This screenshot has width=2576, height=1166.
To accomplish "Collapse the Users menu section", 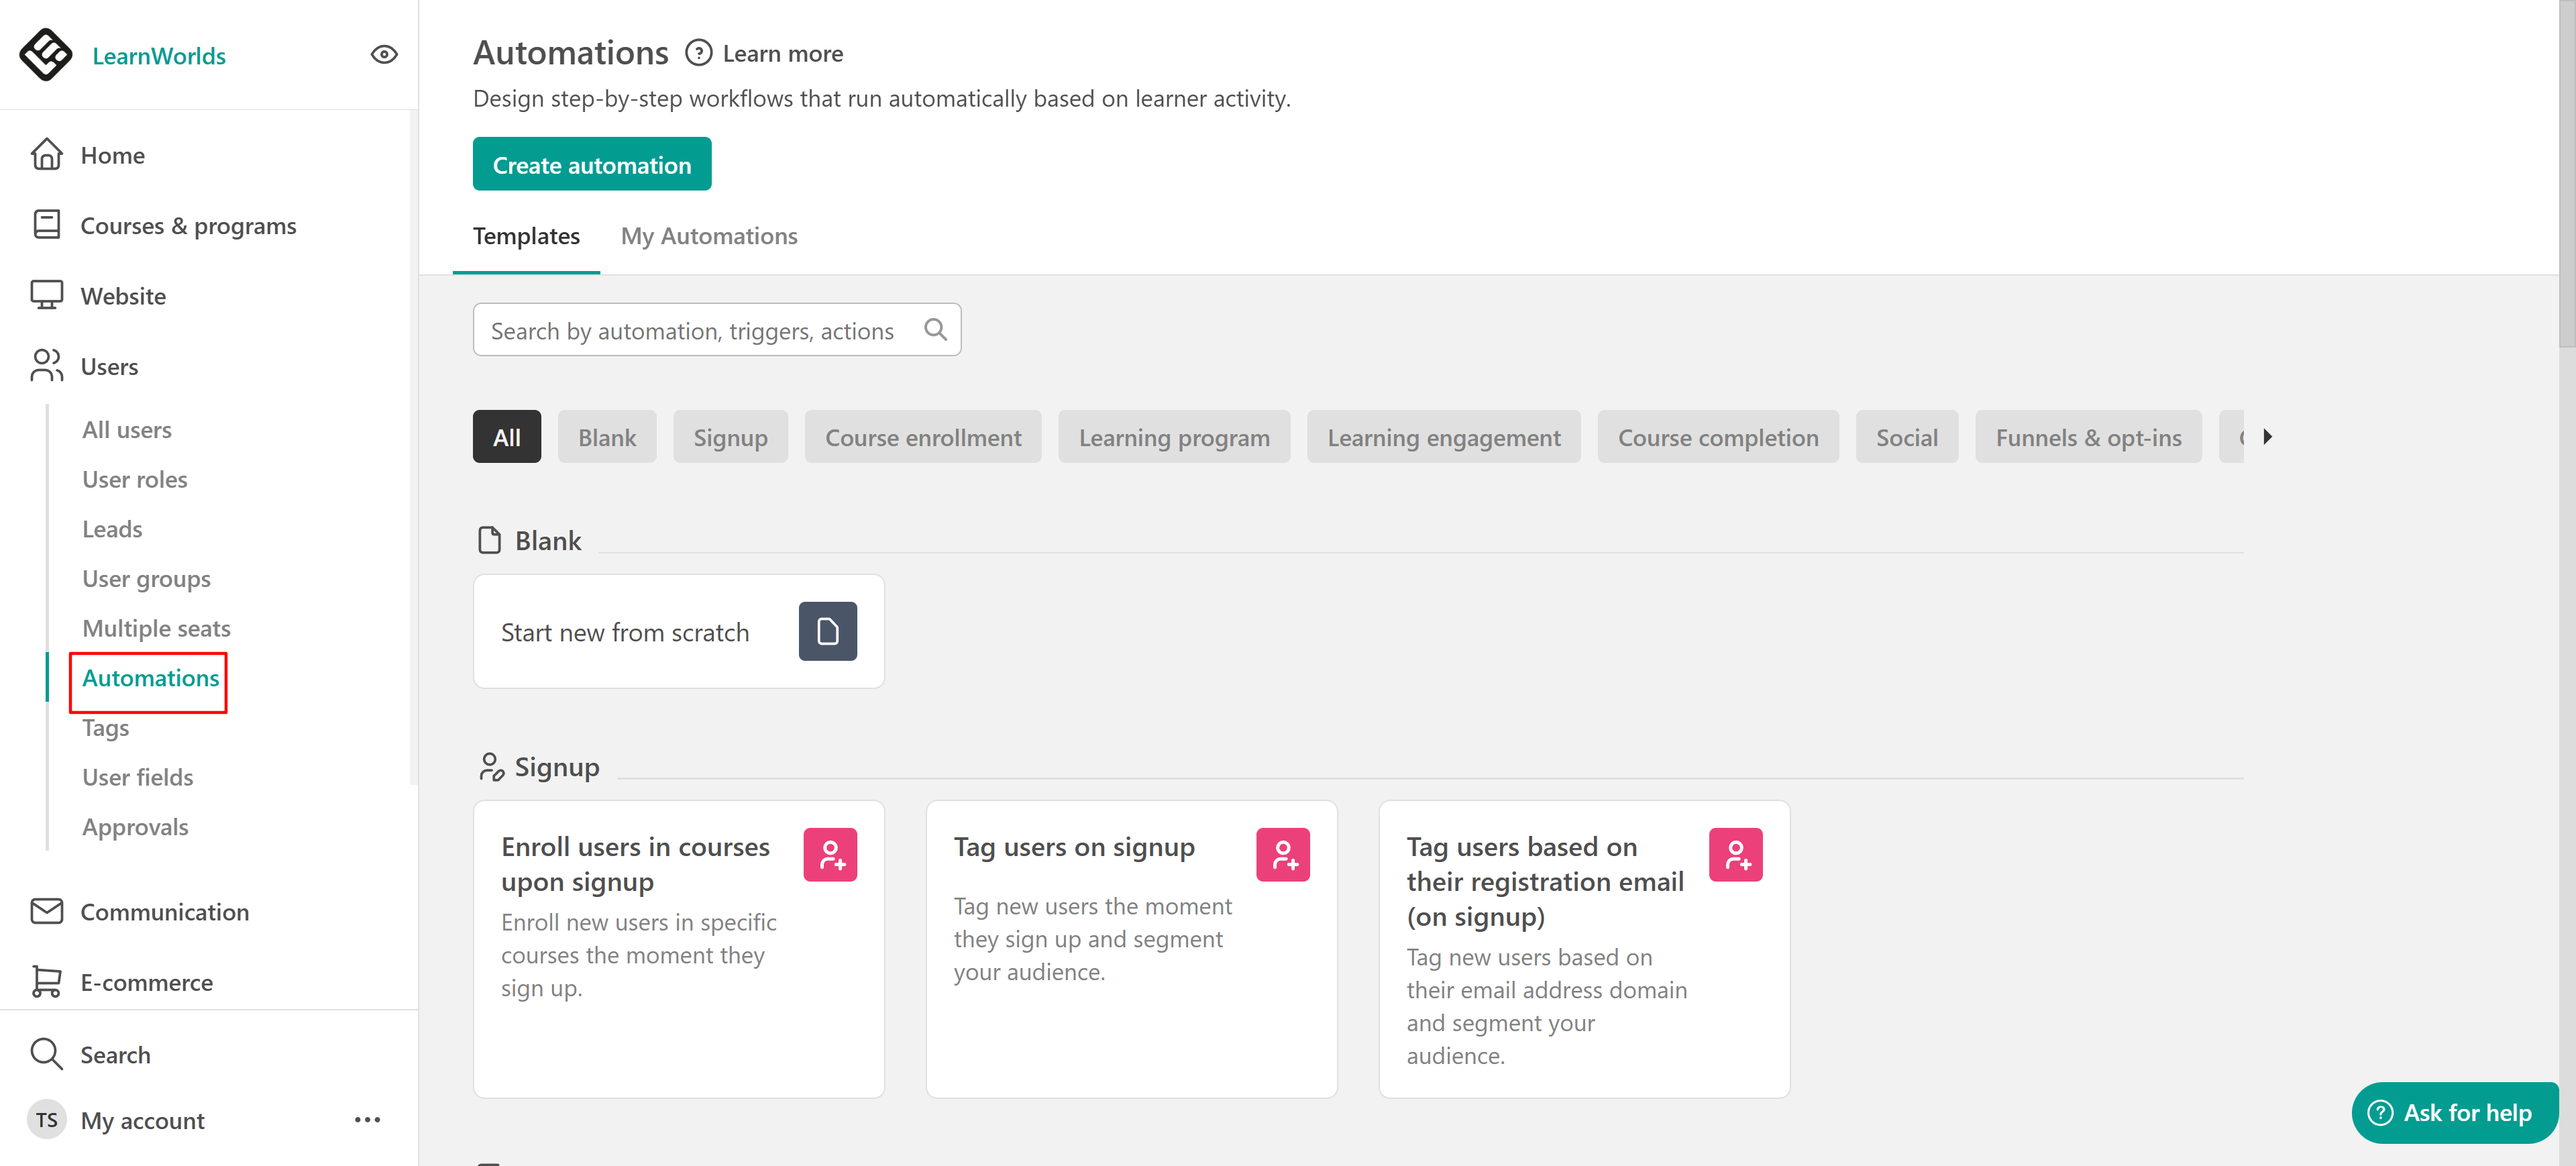I will click(x=109, y=366).
